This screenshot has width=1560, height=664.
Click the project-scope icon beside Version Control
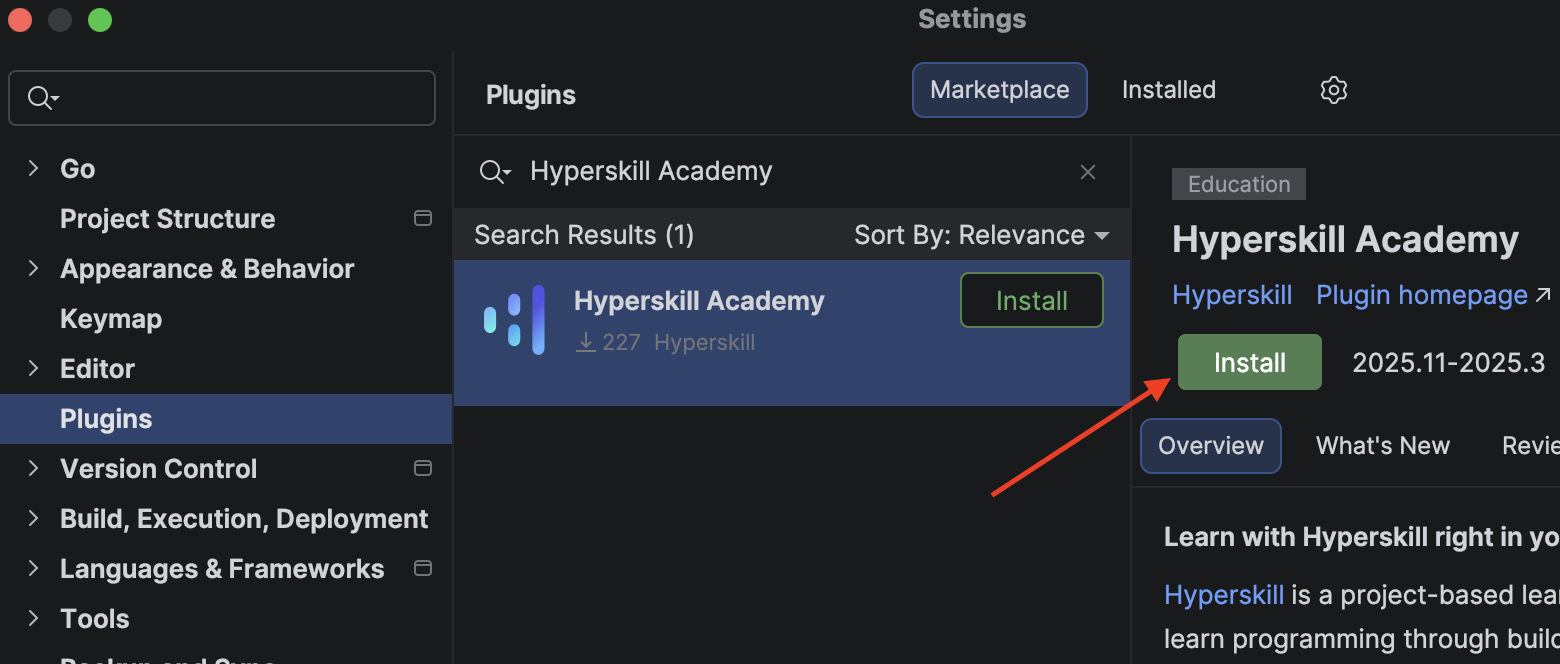[422, 468]
